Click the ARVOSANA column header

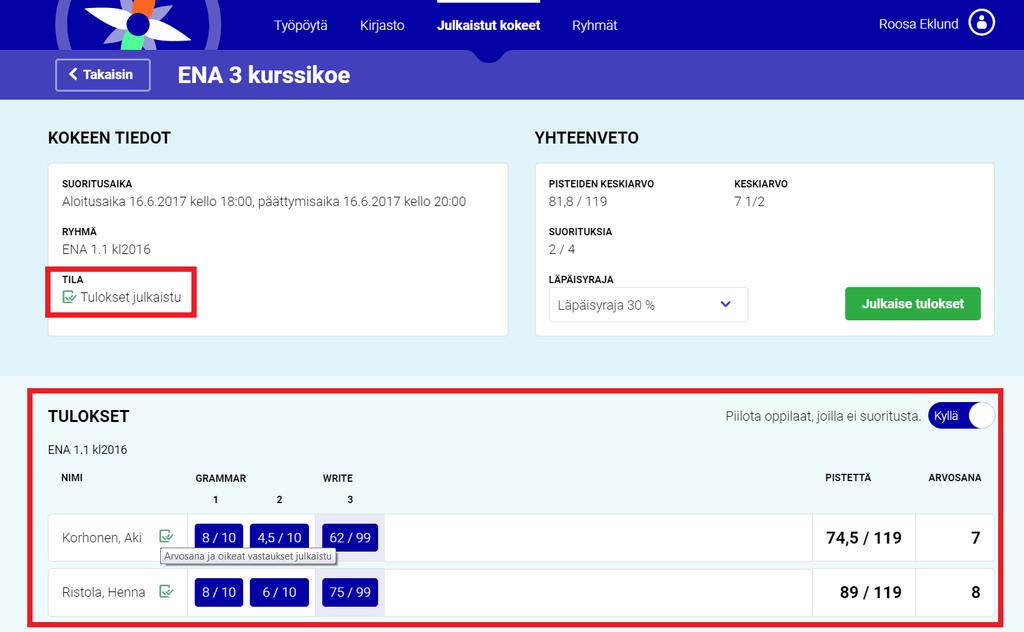[955, 478]
